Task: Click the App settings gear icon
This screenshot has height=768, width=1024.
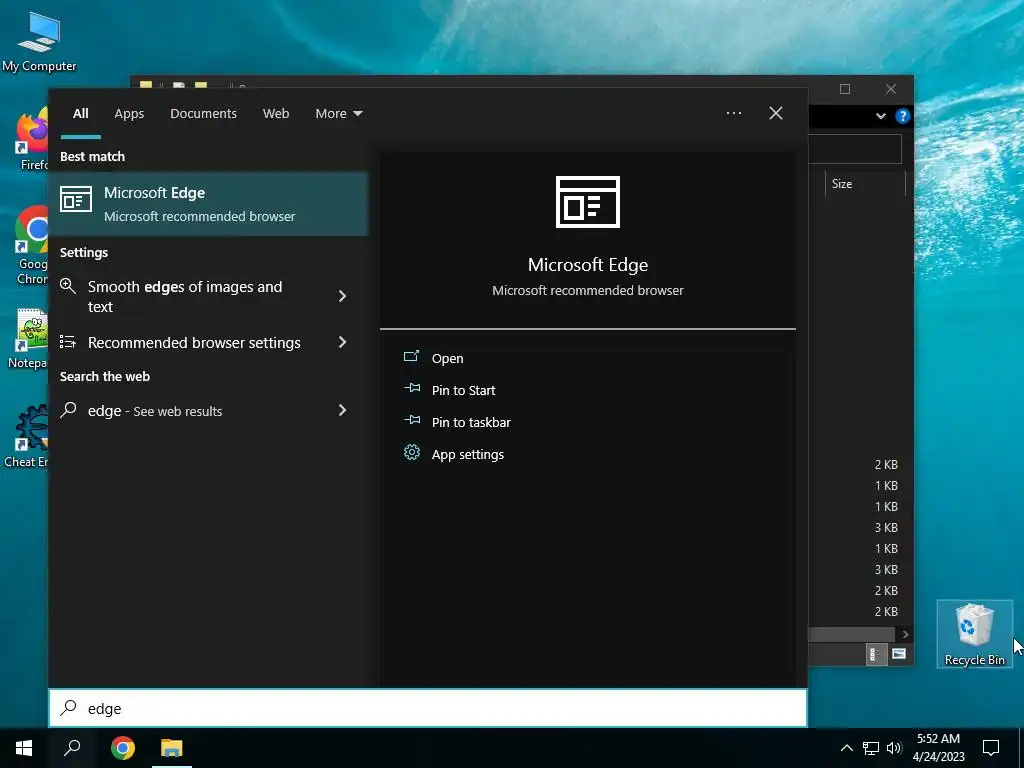Action: (411, 453)
